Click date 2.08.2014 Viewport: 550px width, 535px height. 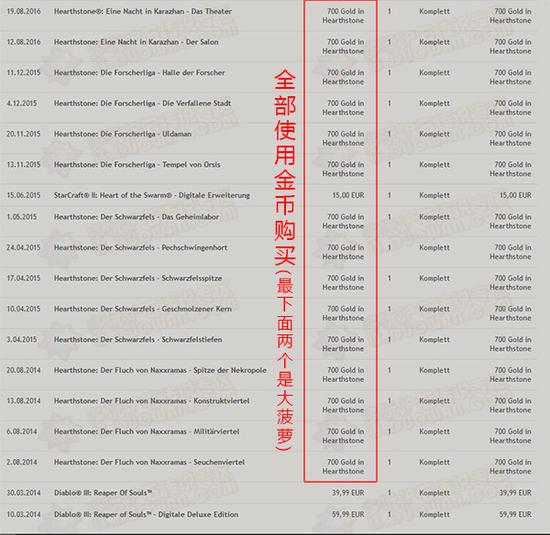click(x=22, y=462)
